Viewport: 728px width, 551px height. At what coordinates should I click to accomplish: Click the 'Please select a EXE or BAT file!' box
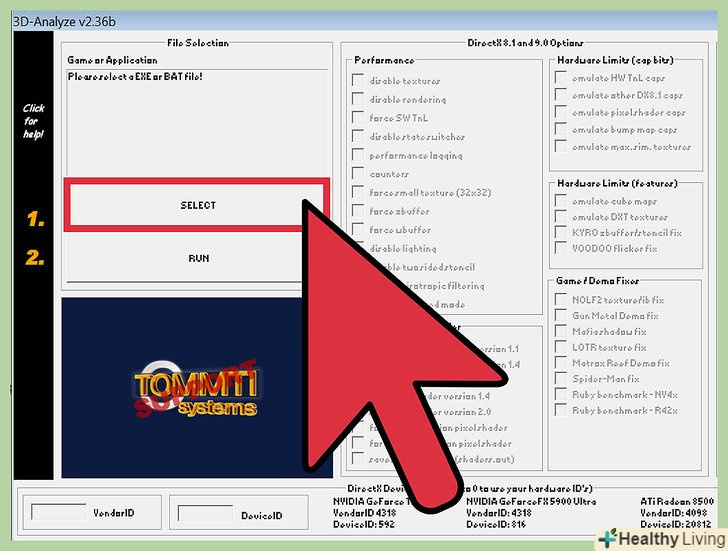click(x=197, y=122)
